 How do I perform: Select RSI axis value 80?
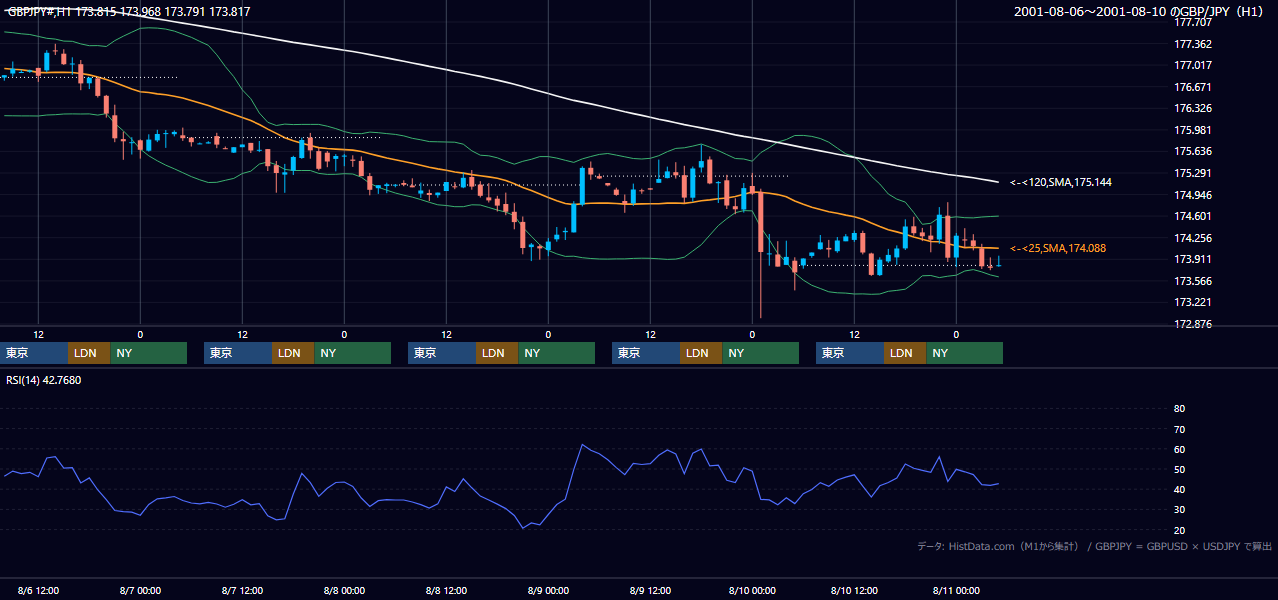pos(1179,409)
